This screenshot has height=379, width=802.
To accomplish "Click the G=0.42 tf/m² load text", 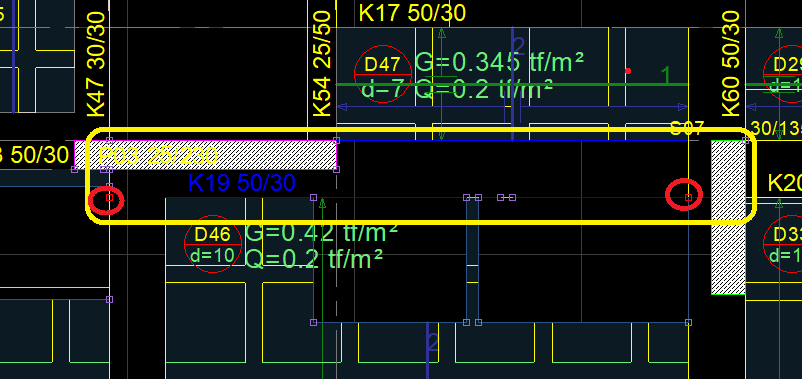I will (322, 233).
